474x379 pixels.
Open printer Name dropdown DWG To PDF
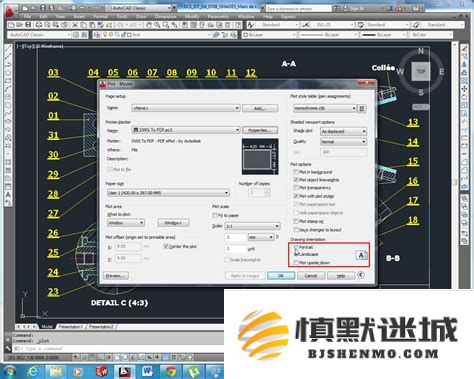point(186,130)
